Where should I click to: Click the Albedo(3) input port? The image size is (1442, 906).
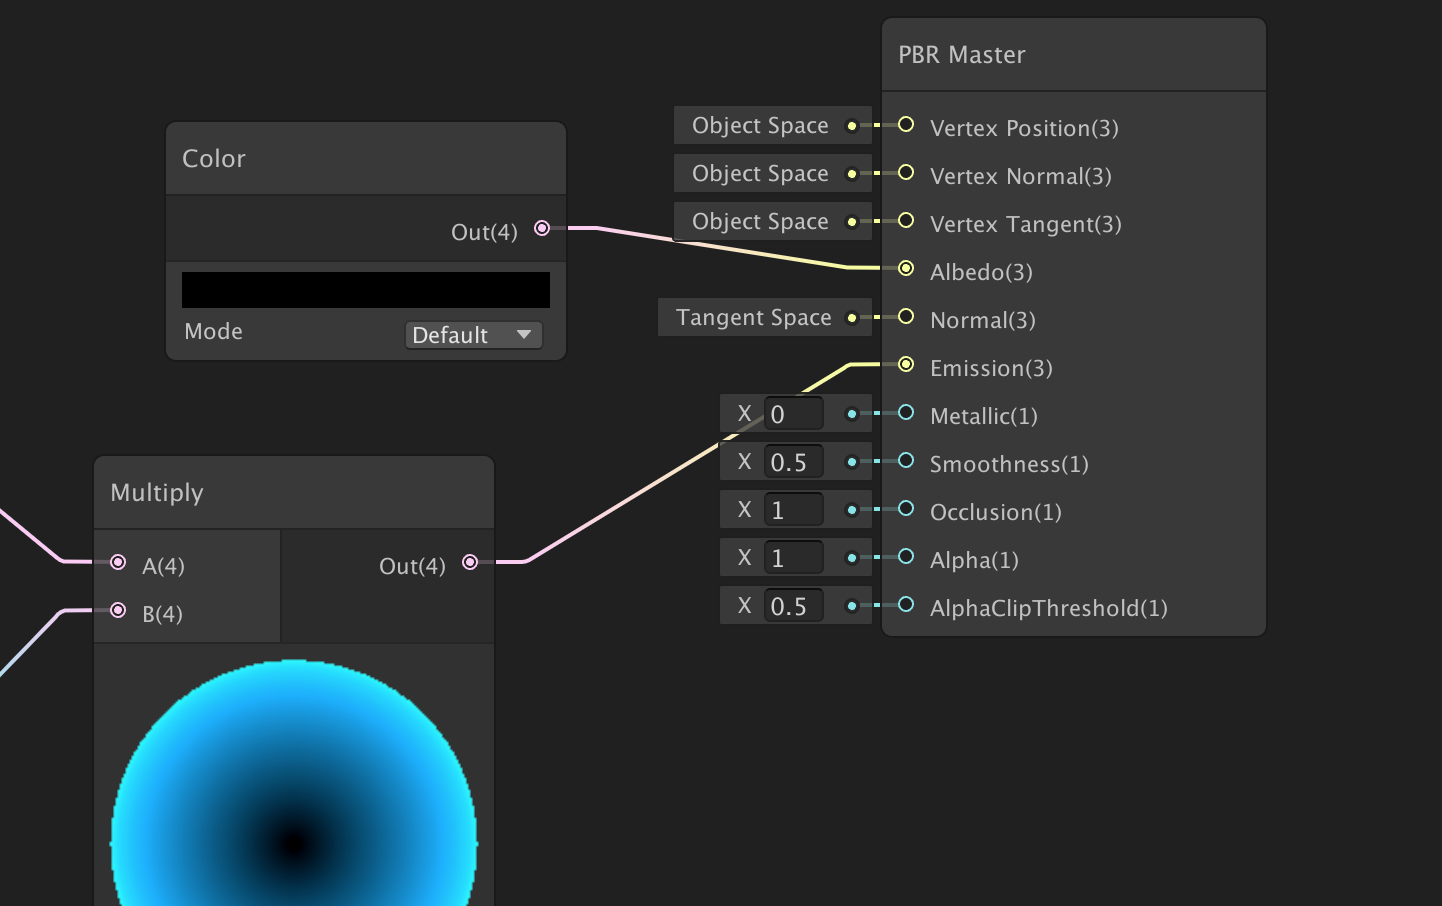point(906,268)
